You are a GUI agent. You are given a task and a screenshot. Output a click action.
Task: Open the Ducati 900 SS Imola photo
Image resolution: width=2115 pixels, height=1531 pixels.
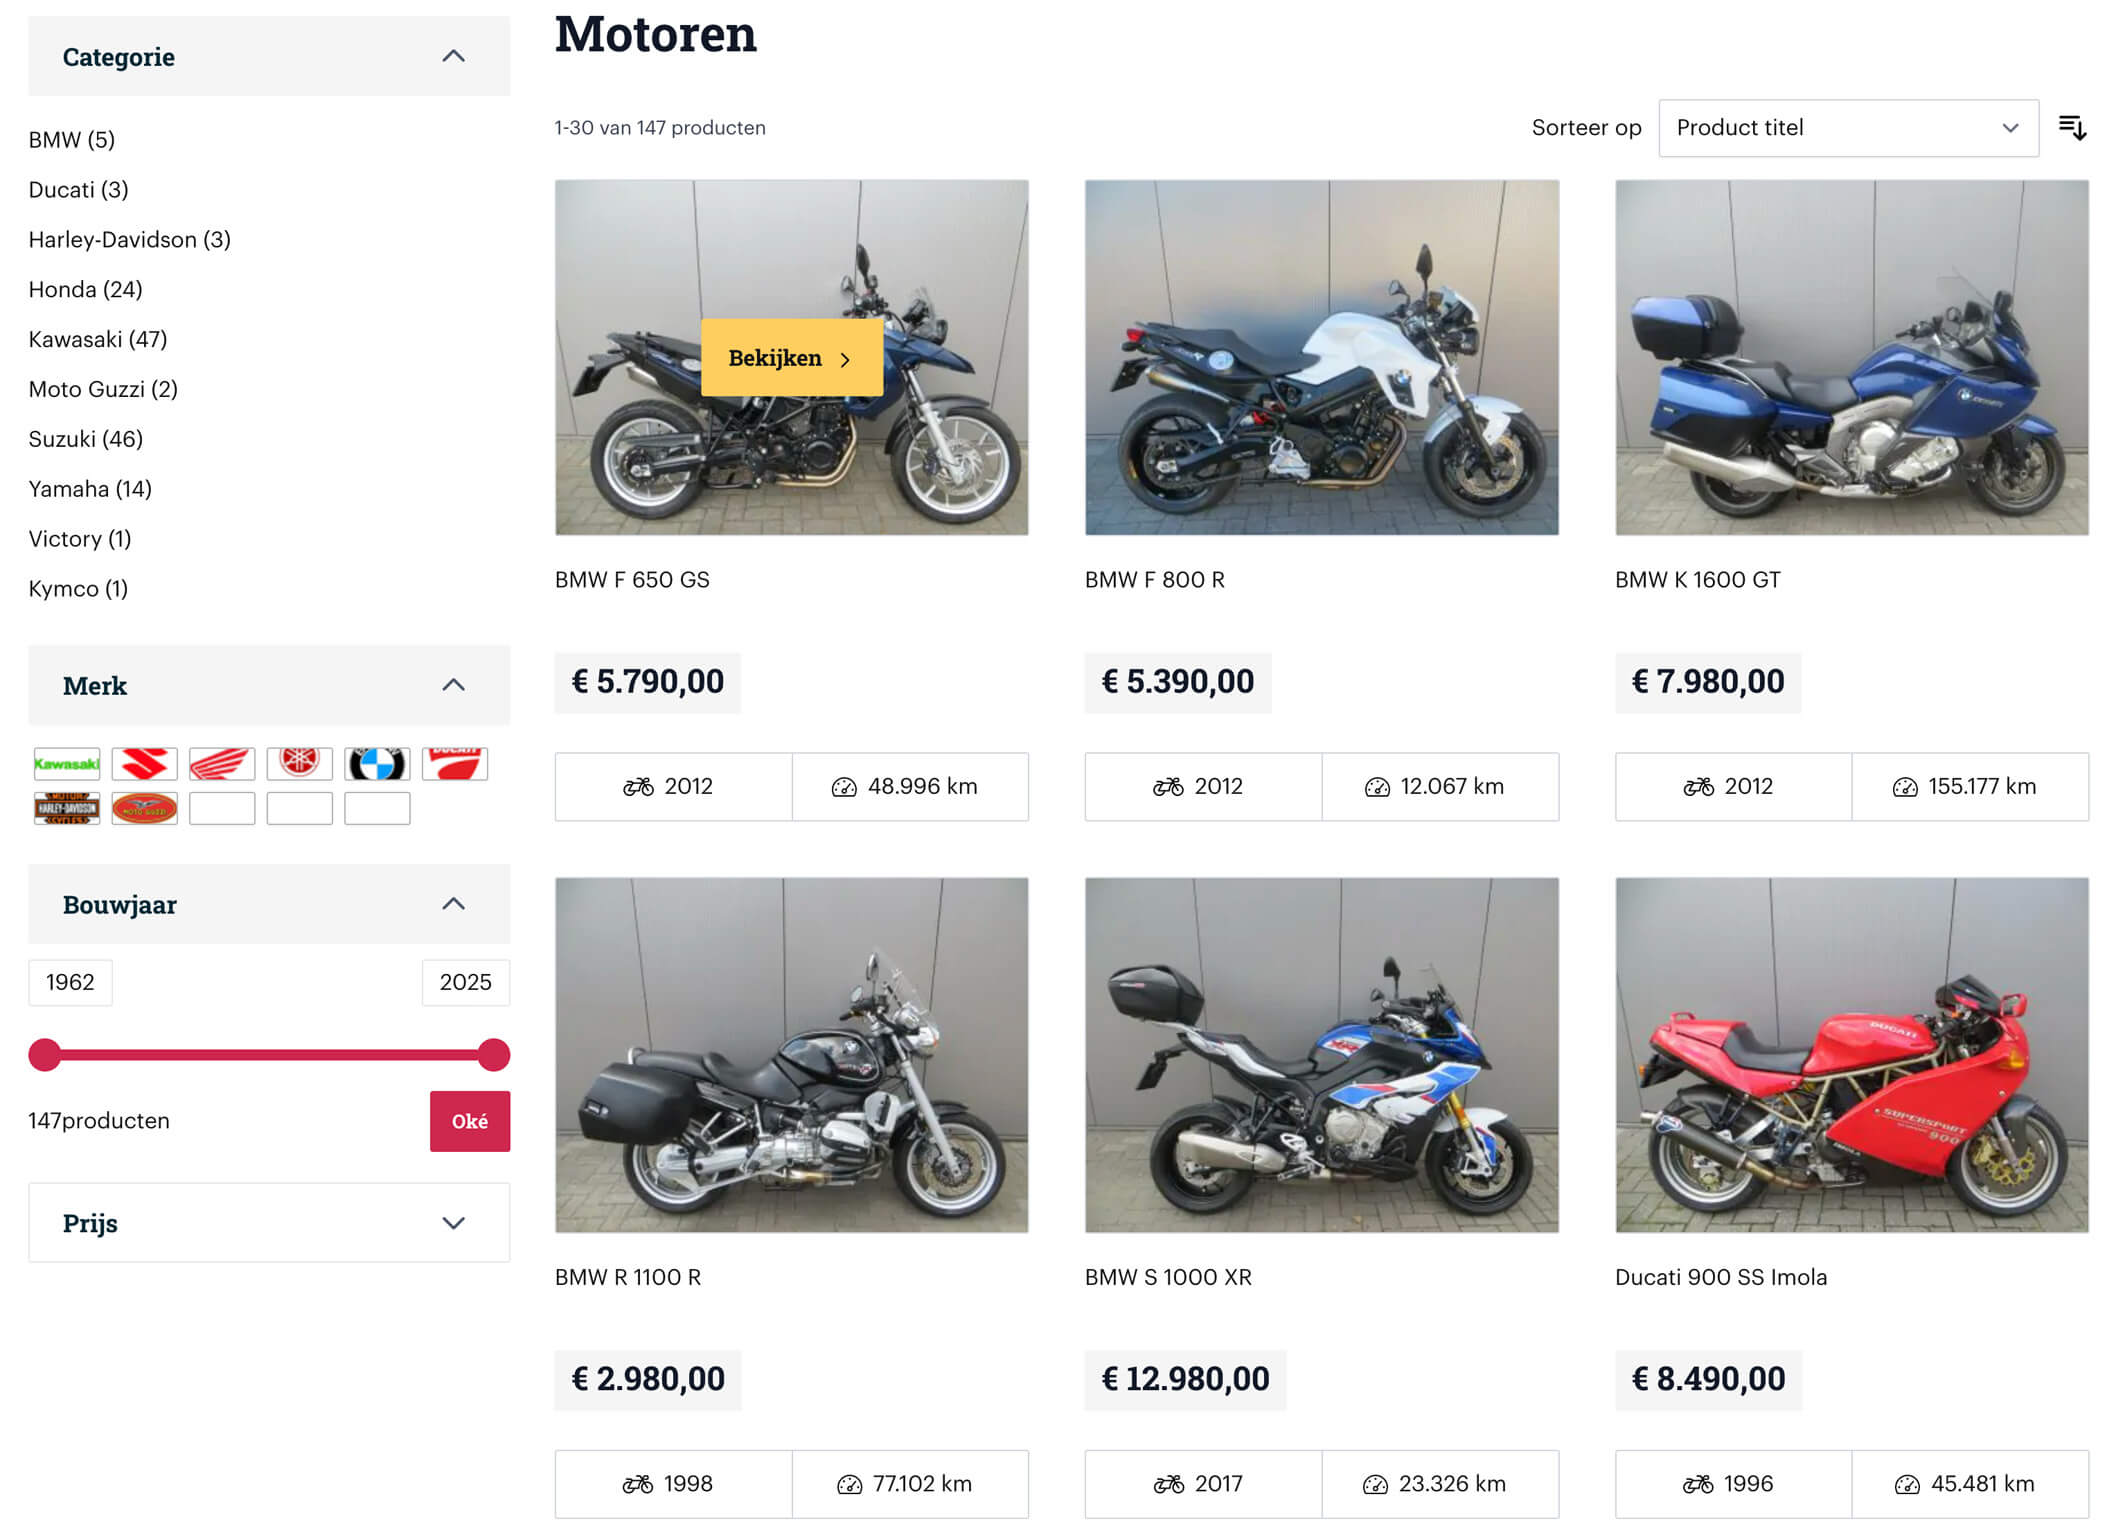tap(1851, 1055)
